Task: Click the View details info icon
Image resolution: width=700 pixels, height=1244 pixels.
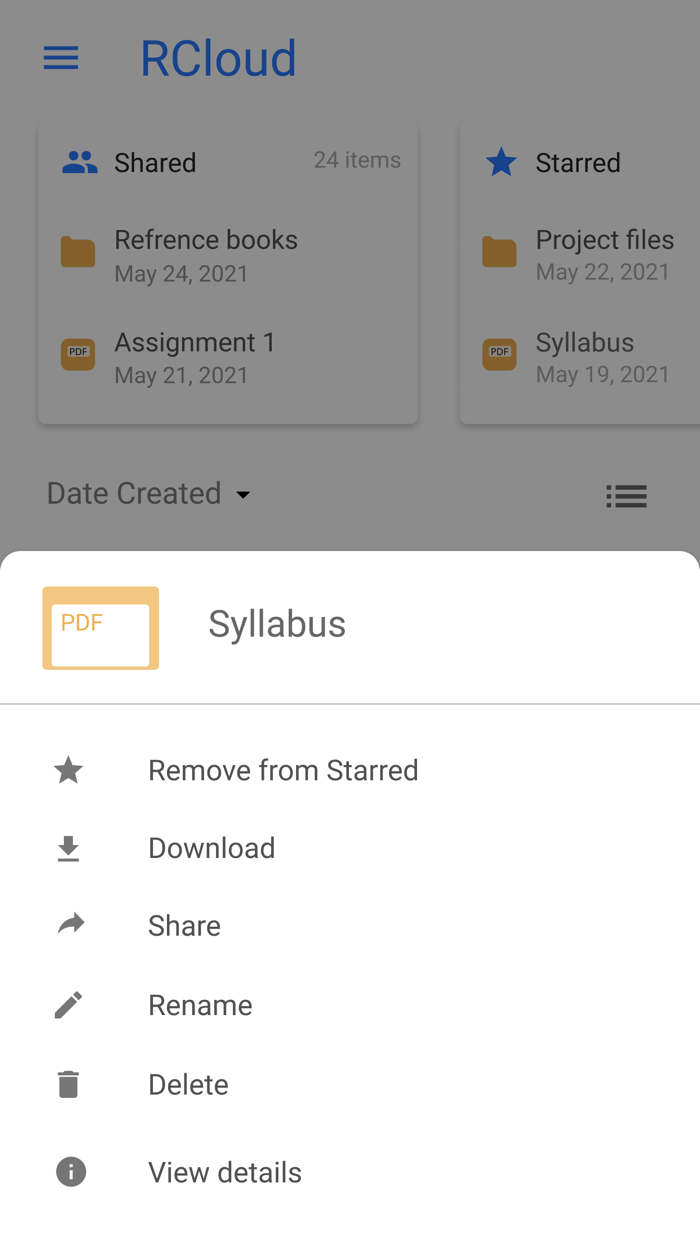Action: (69, 1171)
